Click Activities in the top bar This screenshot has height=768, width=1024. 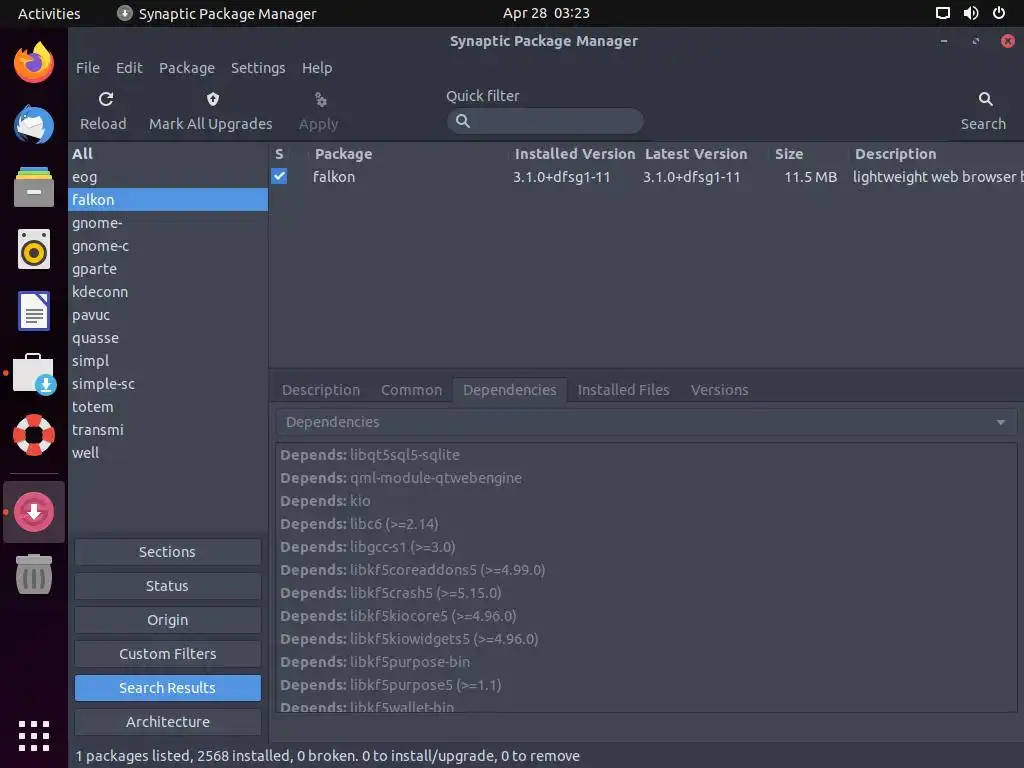point(49,13)
